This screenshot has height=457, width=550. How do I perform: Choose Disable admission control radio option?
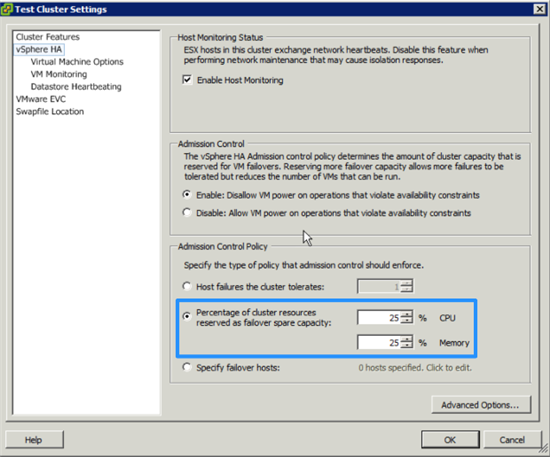pyautogui.click(x=187, y=212)
